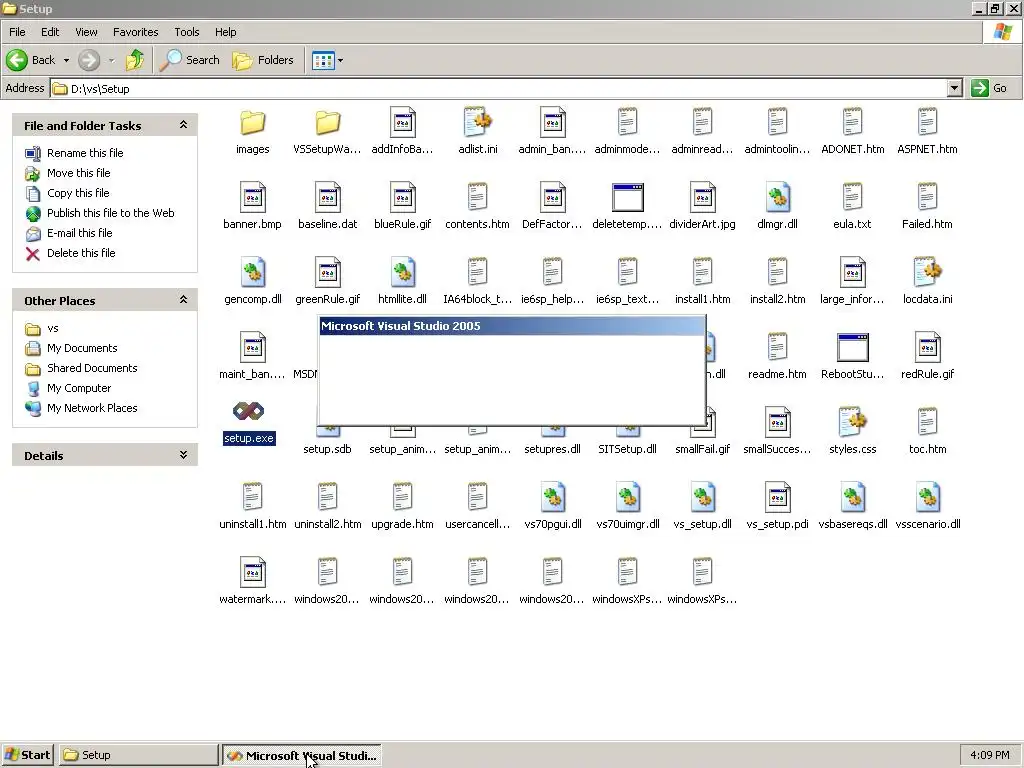Collapse the File and Folder Tasks panel

(x=184, y=125)
